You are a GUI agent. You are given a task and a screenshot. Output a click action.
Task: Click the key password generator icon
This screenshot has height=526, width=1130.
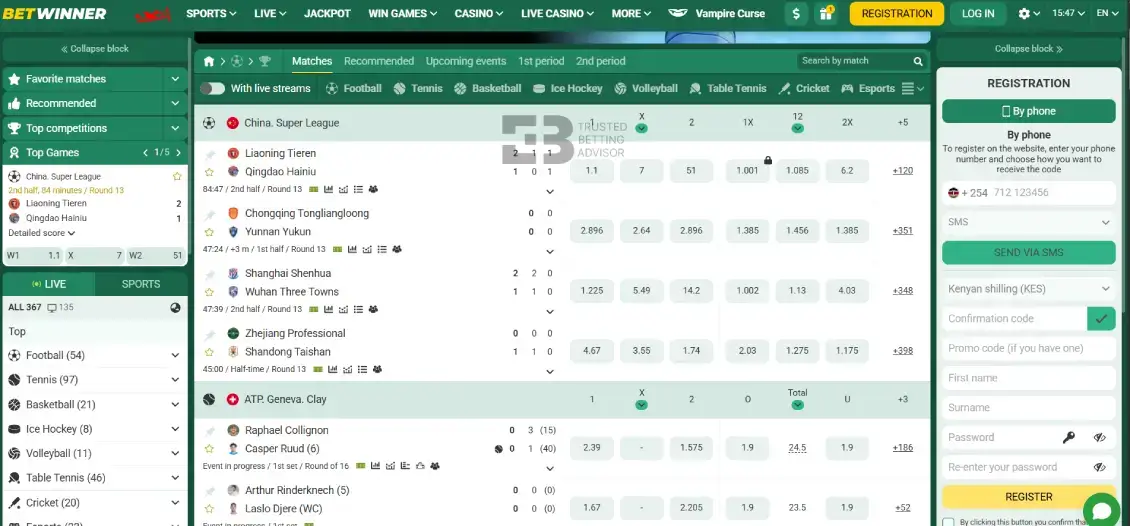pyautogui.click(x=1069, y=437)
